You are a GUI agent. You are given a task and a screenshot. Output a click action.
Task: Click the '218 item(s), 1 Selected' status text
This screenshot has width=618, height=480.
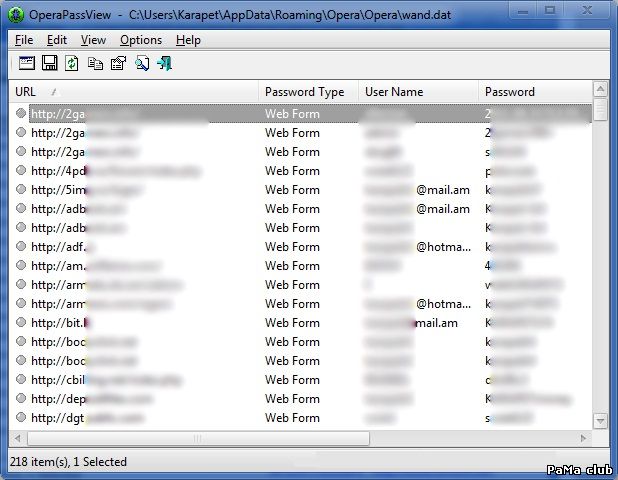coord(68,461)
